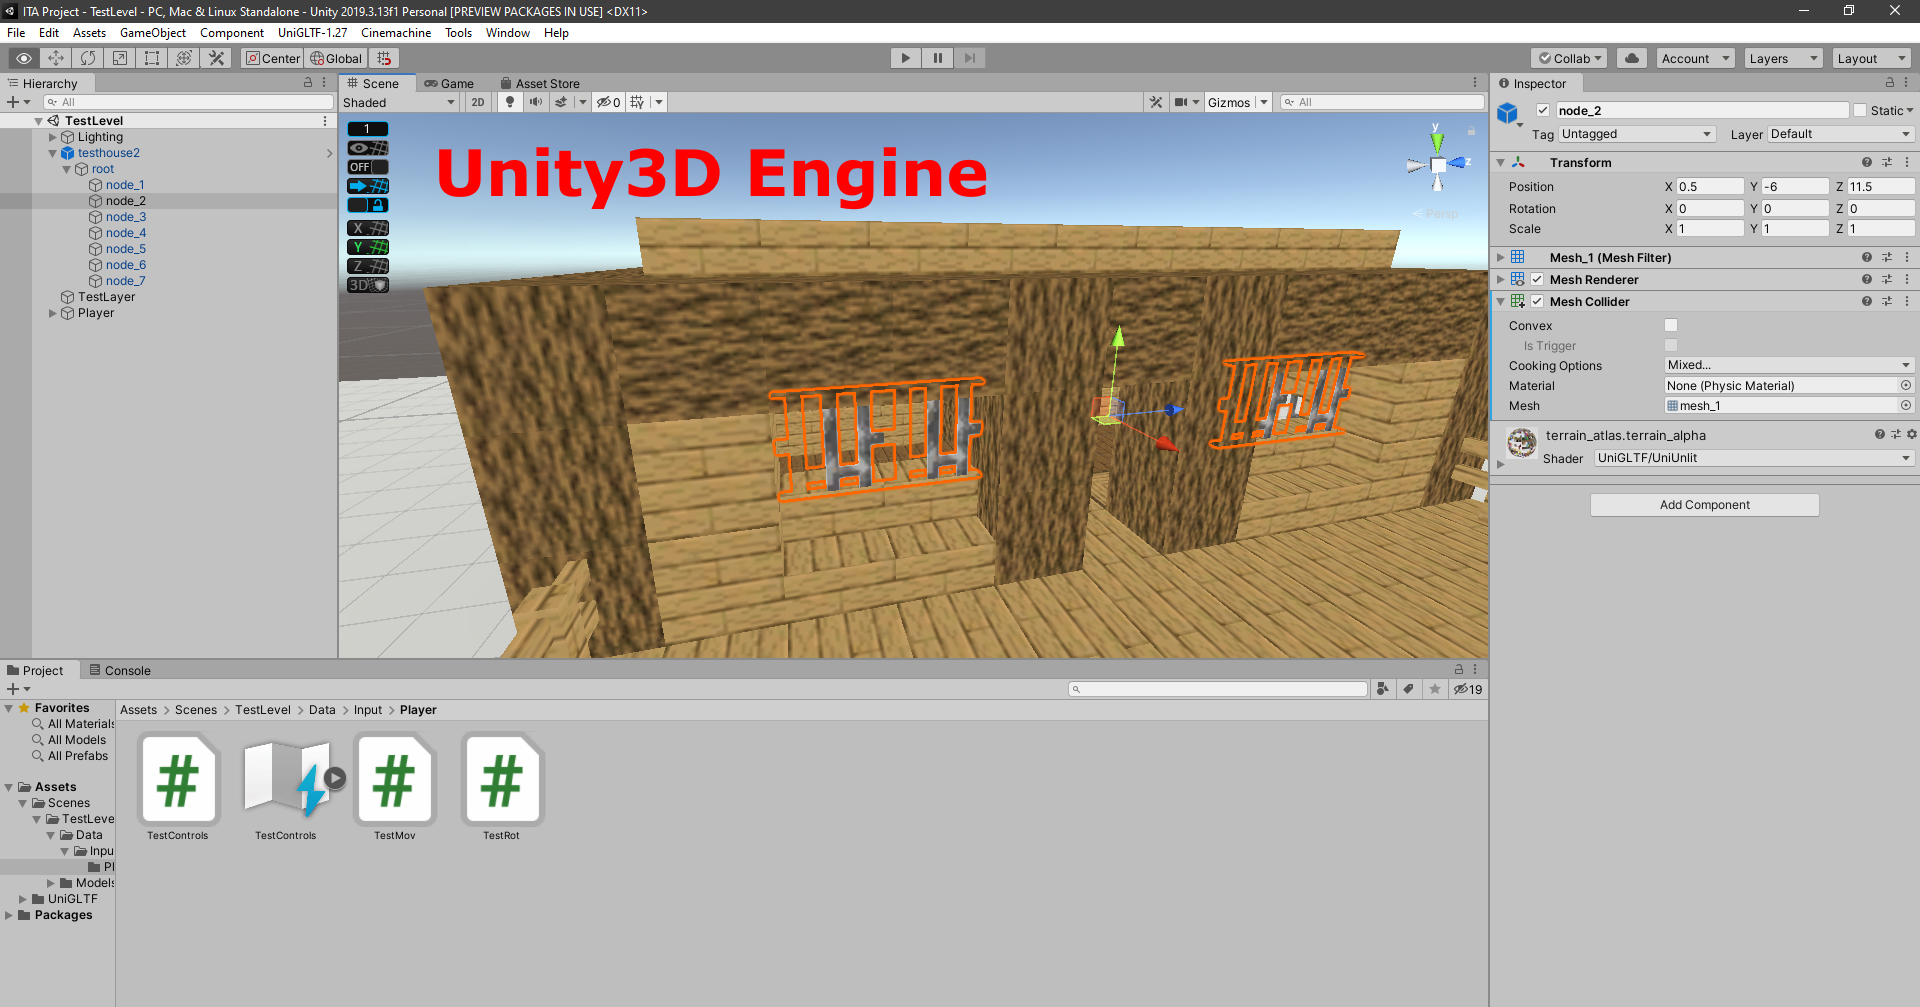Open the Layout dropdown

click(x=1872, y=58)
